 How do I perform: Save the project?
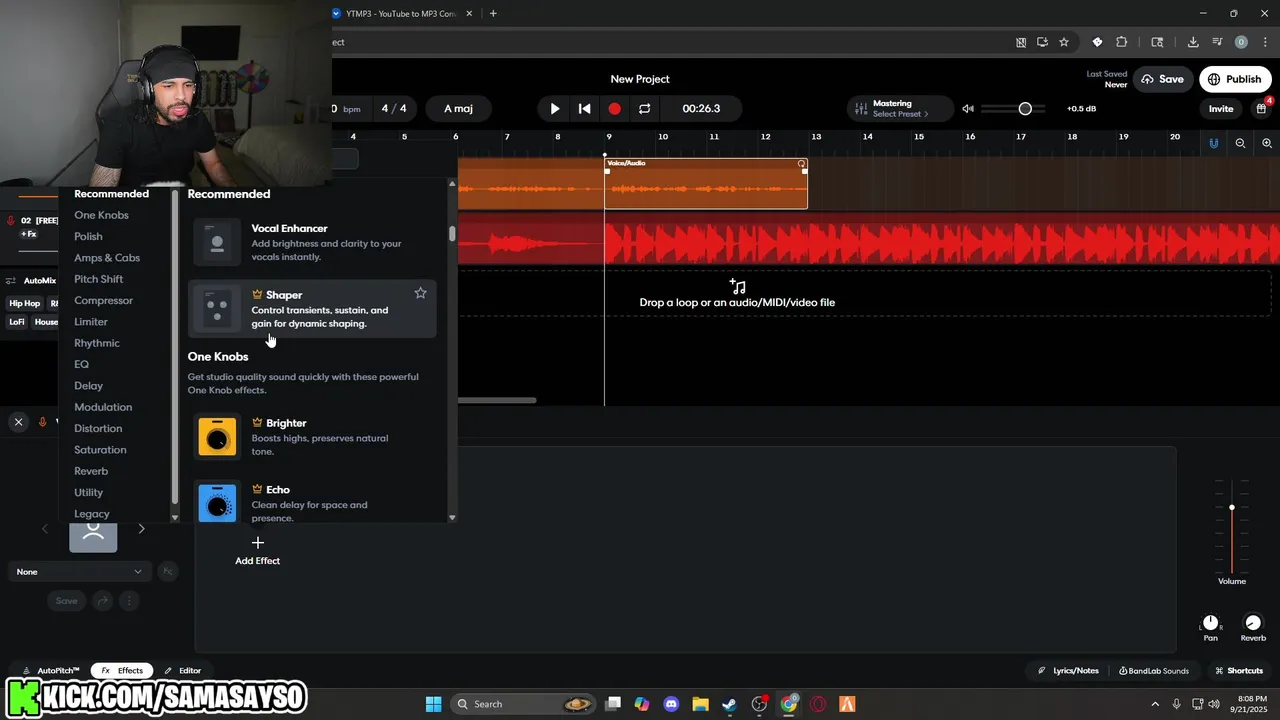(1163, 79)
